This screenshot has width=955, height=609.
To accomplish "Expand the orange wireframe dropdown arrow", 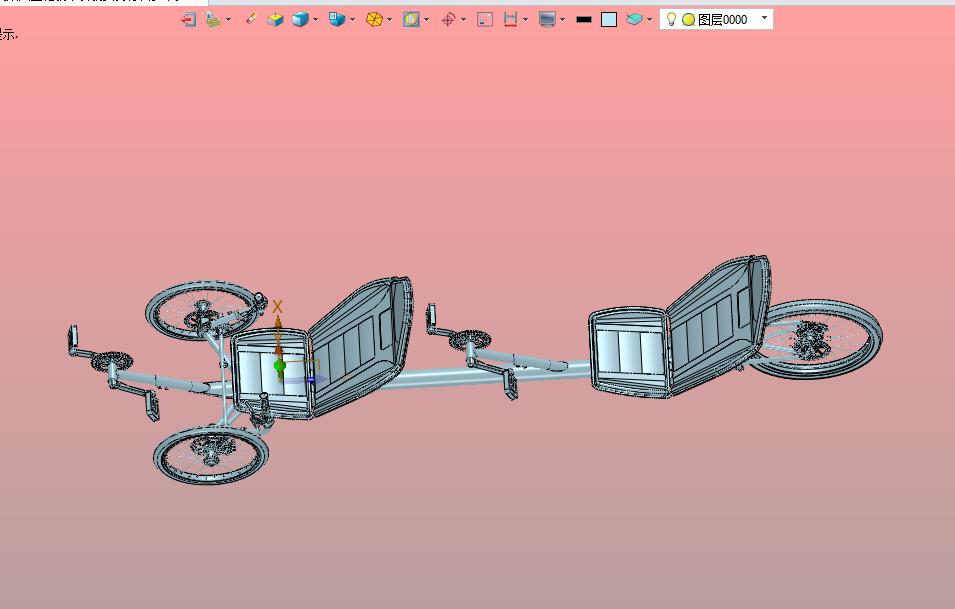I will pyautogui.click(x=390, y=19).
